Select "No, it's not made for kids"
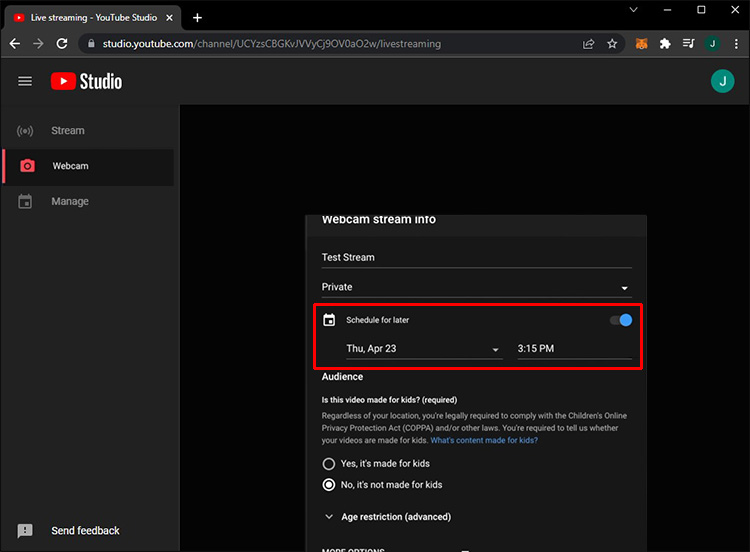 [329, 485]
